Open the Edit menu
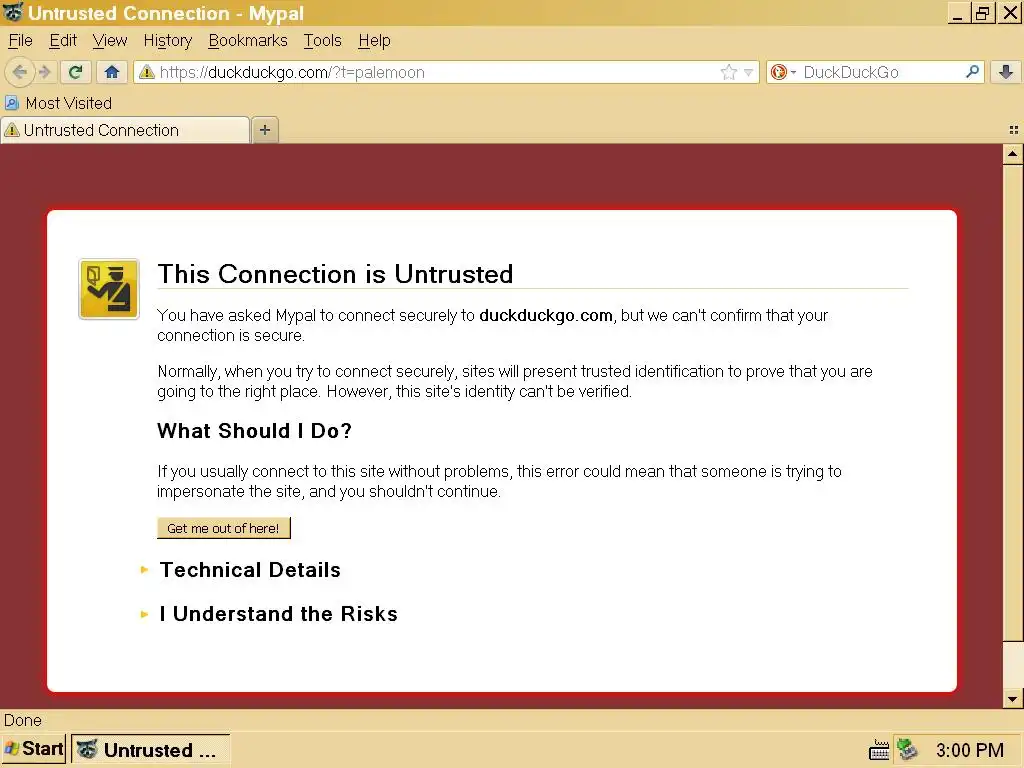The height and width of the screenshot is (768, 1024). coord(63,40)
